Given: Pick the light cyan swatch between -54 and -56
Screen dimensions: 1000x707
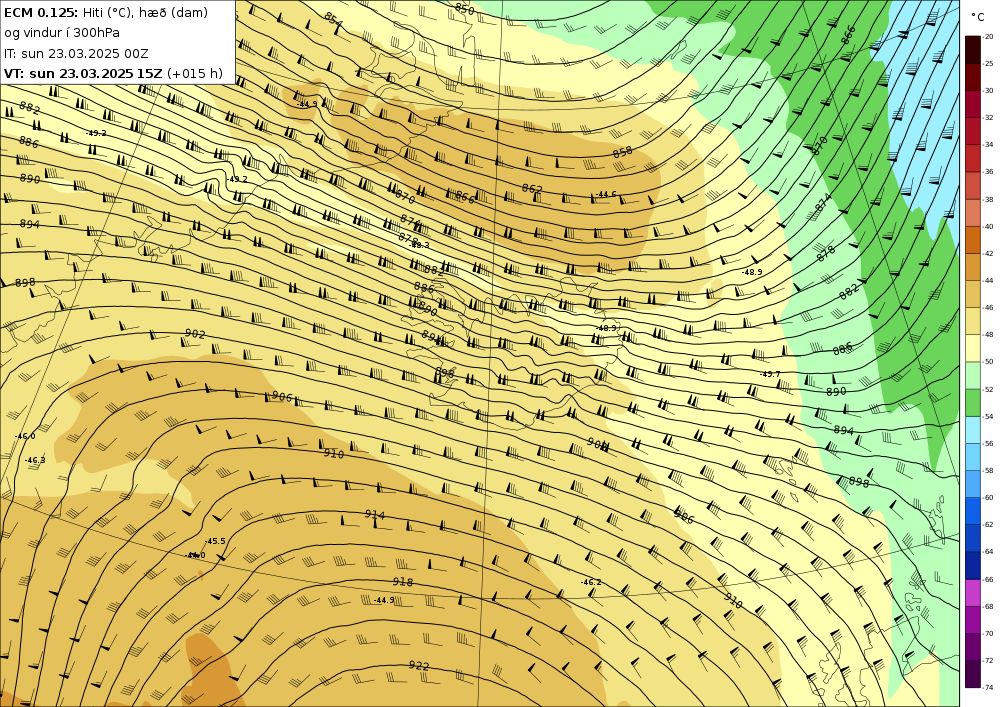Looking at the screenshot, I should pos(973,430).
